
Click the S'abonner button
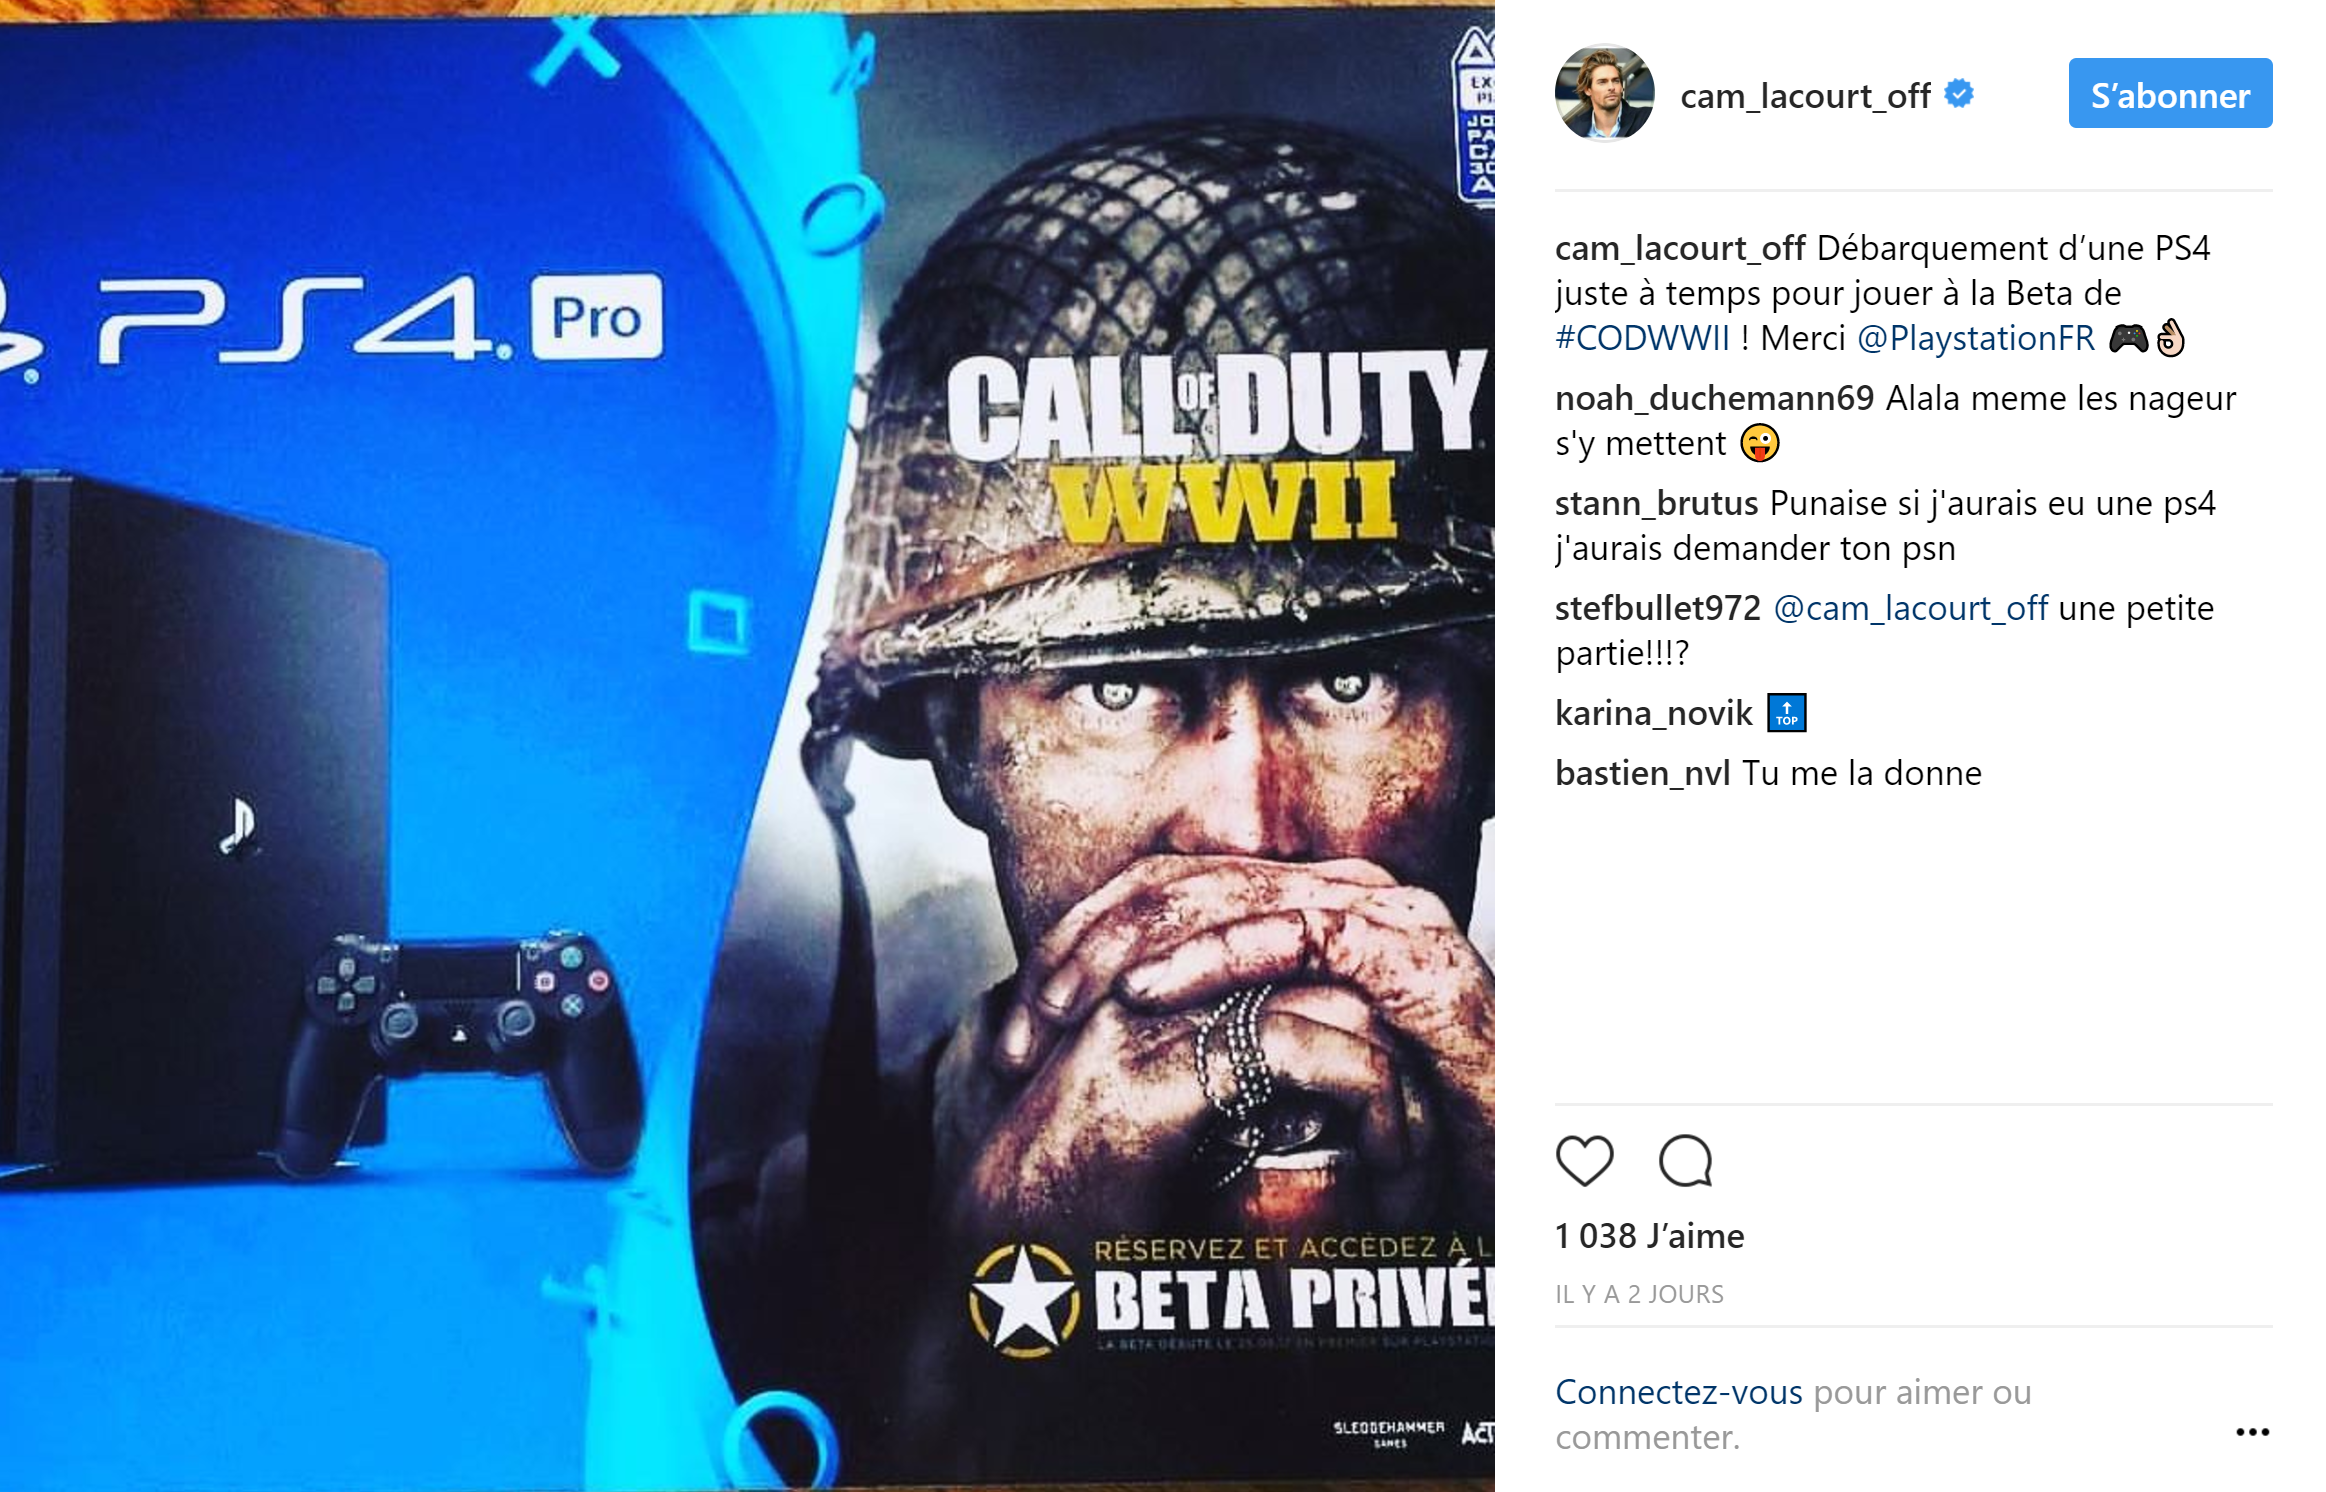[2170, 93]
